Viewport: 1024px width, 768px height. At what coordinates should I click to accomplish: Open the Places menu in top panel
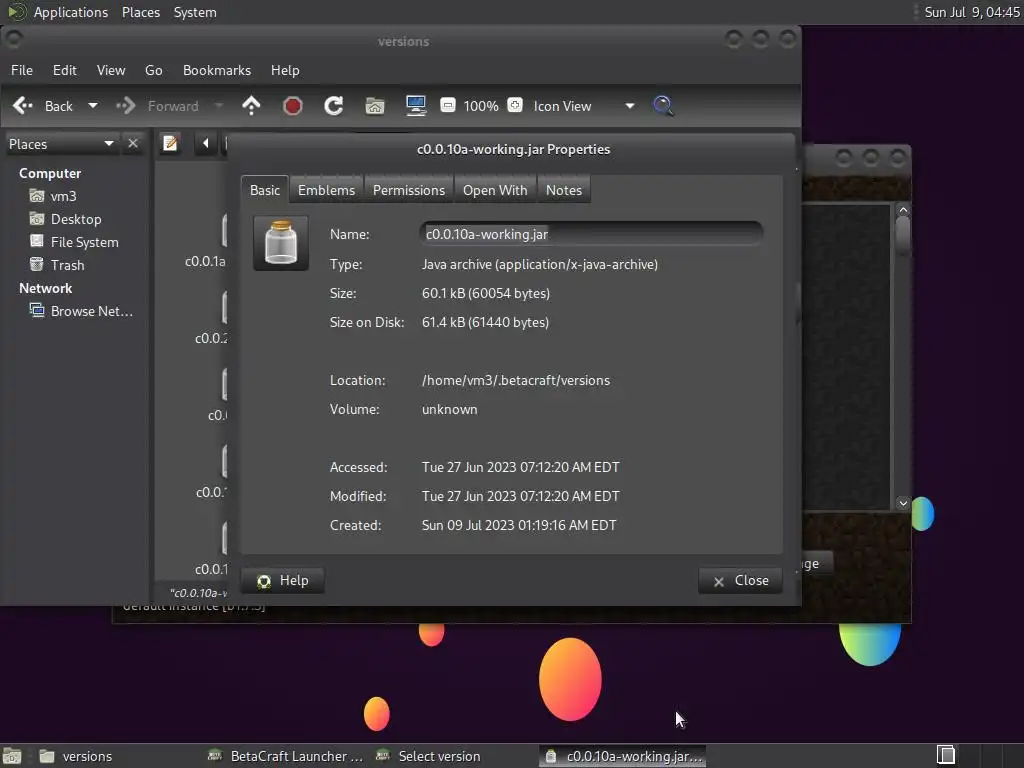coord(141,12)
